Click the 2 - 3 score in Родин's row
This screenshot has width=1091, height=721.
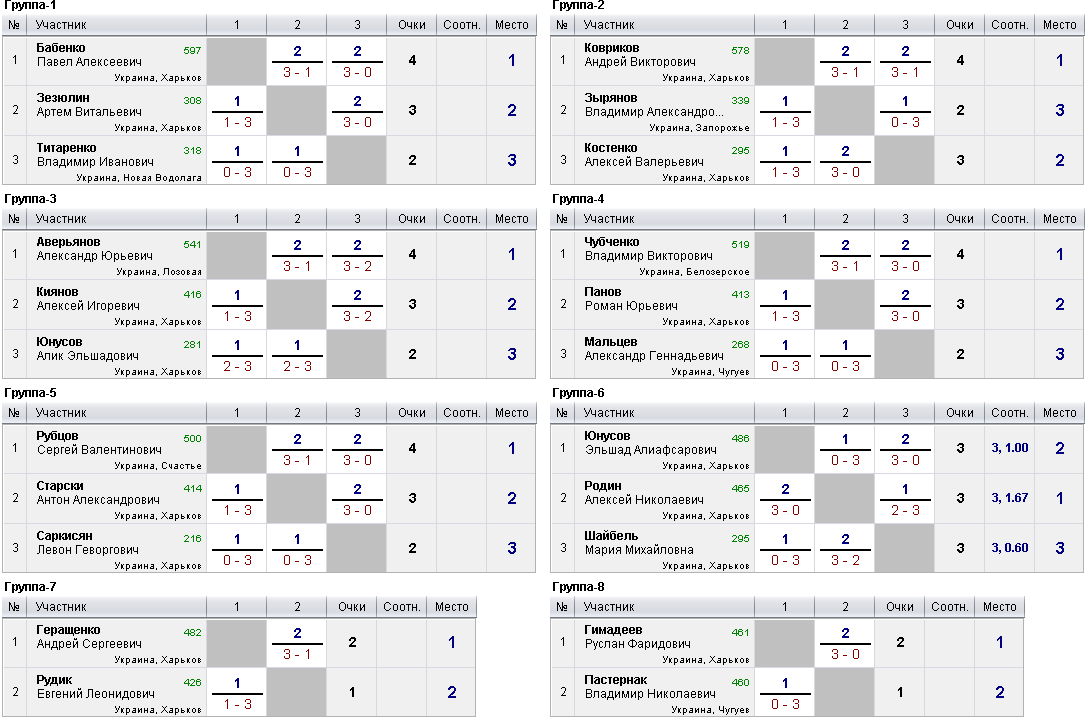pos(905,511)
